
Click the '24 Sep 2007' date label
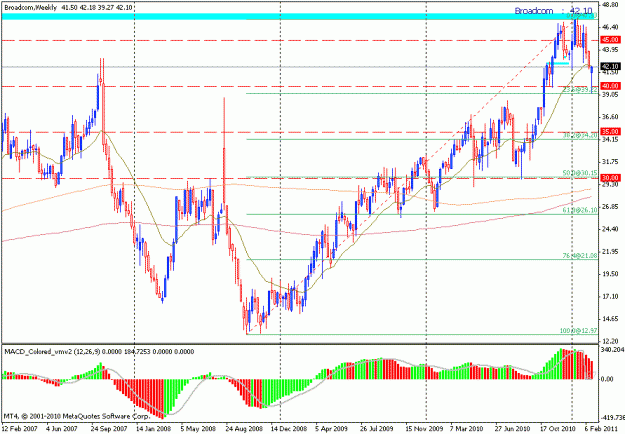(x=109, y=428)
